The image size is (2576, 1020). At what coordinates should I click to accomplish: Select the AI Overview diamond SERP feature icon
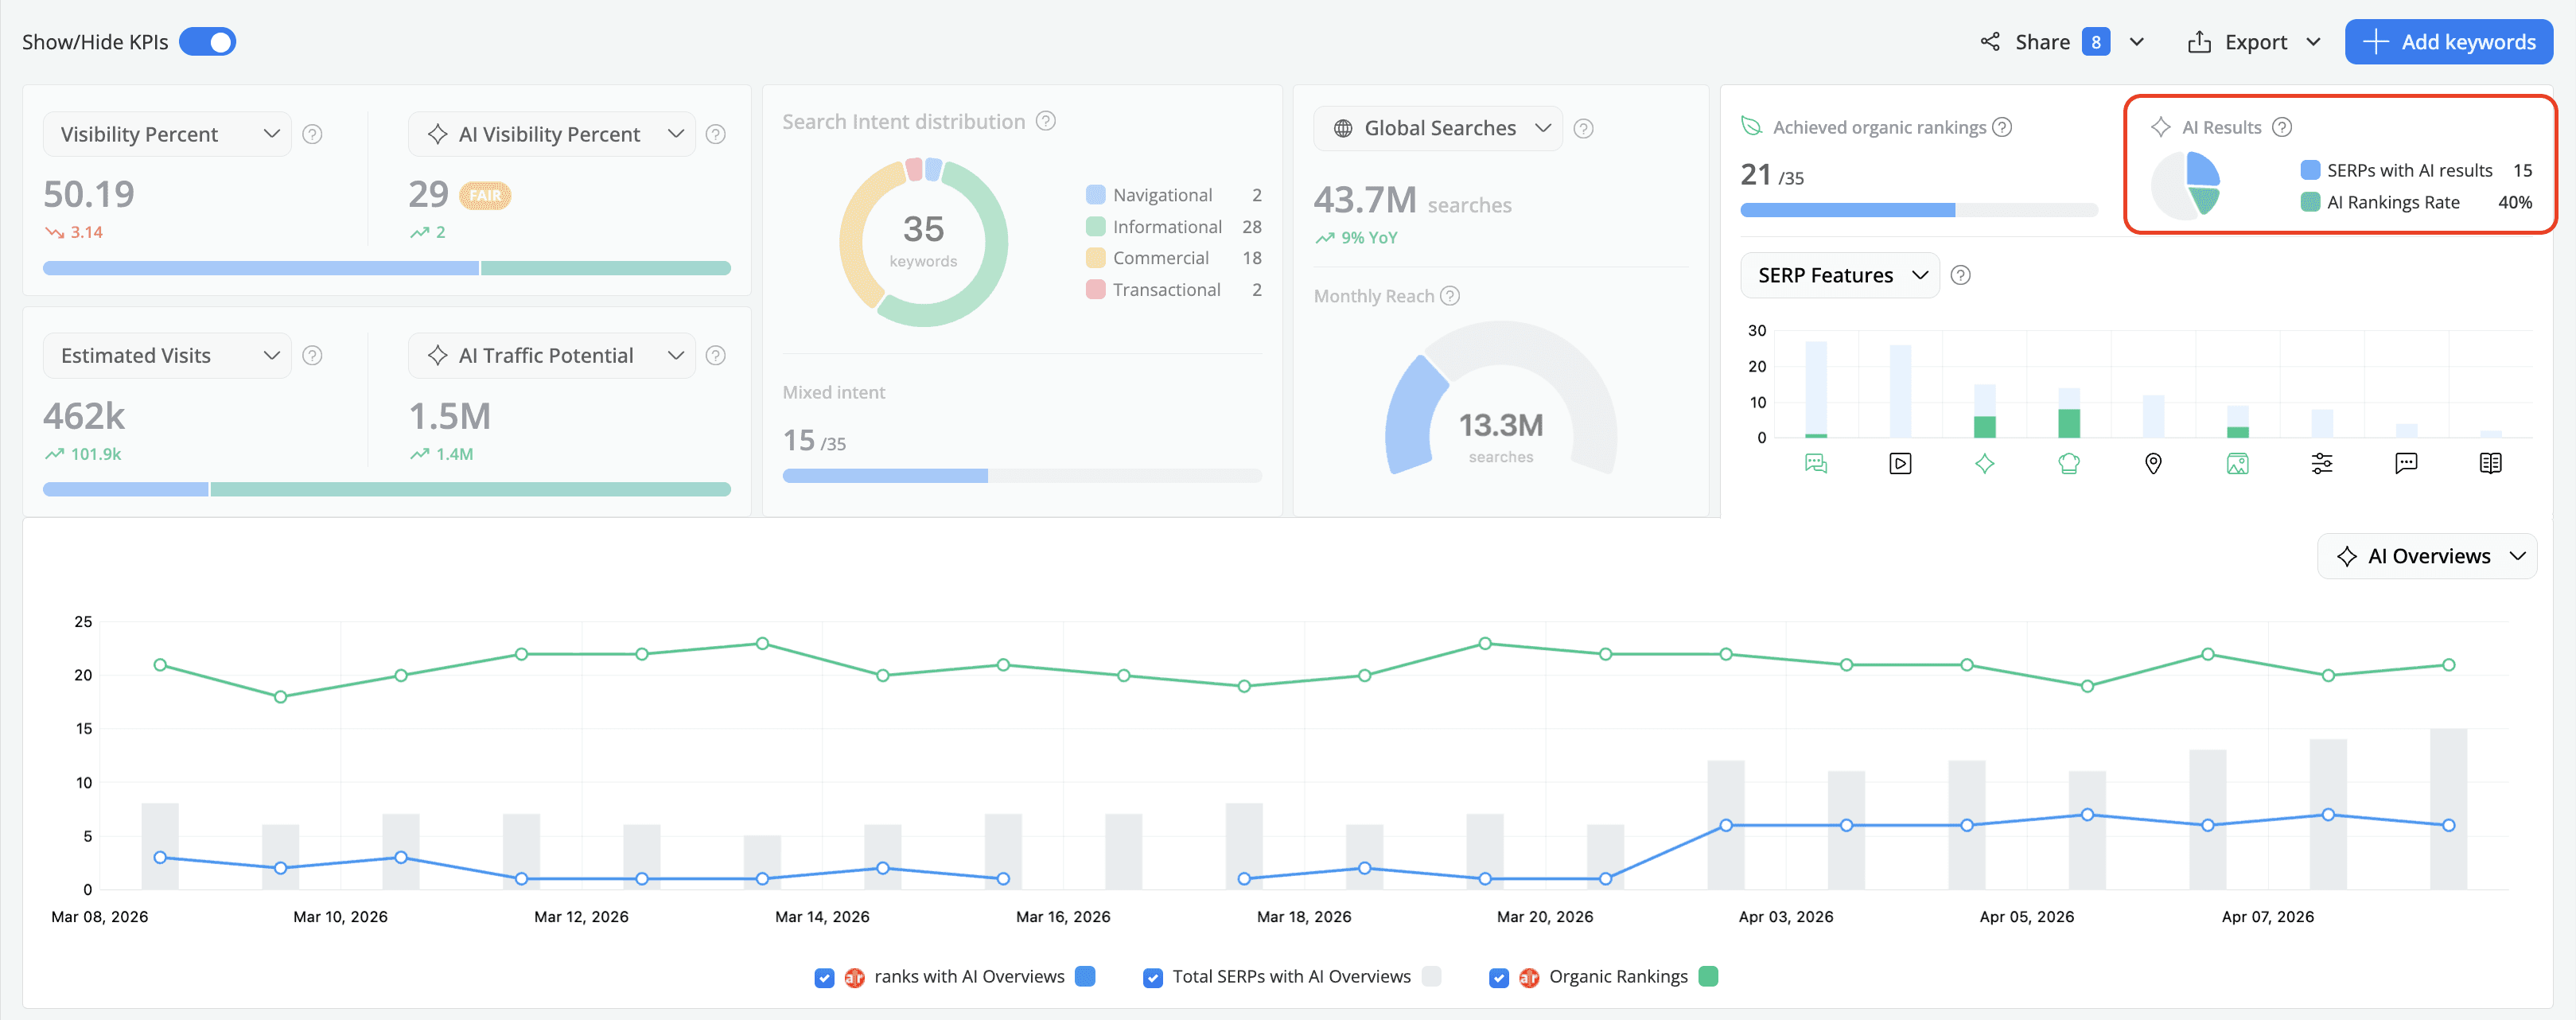[1986, 463]
